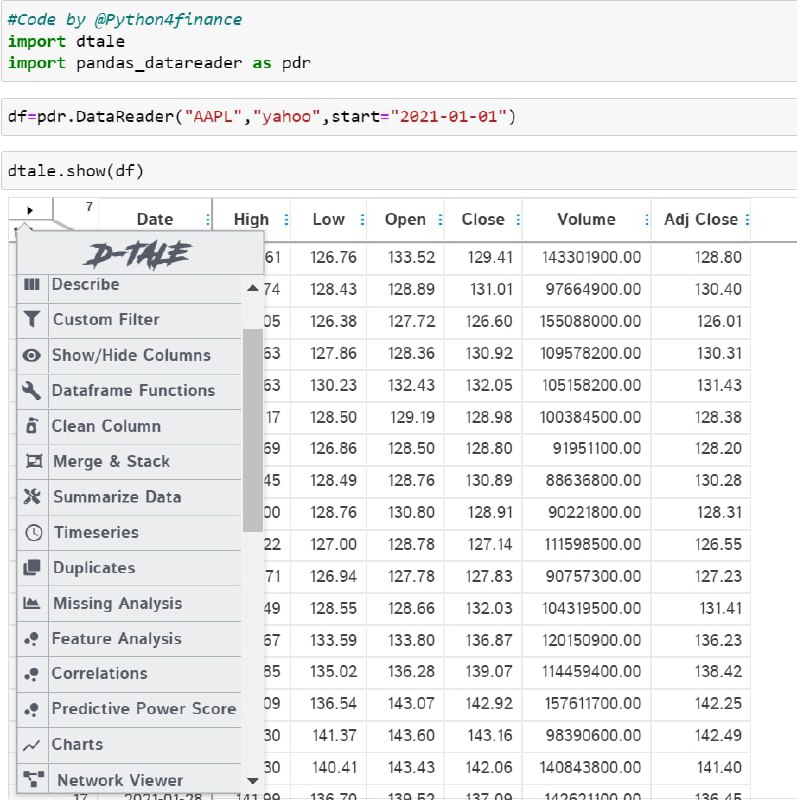This screenshot has width=797, height=800.
Task: Select Clean Column menu entry
Action: (129, 426)
